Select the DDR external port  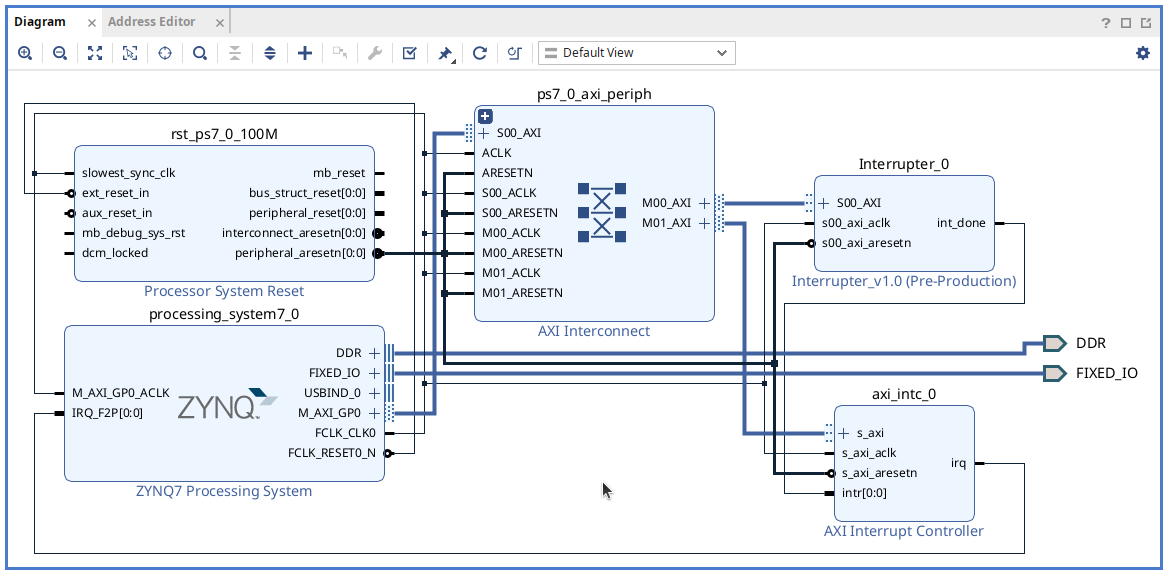click(1055, 343)
